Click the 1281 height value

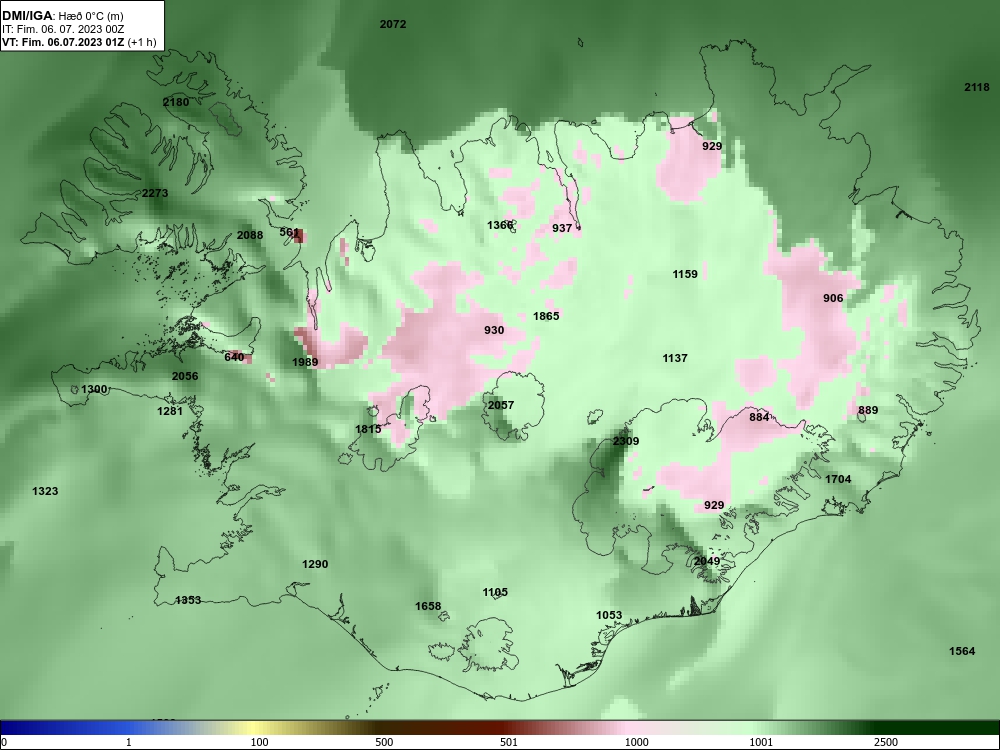click(170, 411)
